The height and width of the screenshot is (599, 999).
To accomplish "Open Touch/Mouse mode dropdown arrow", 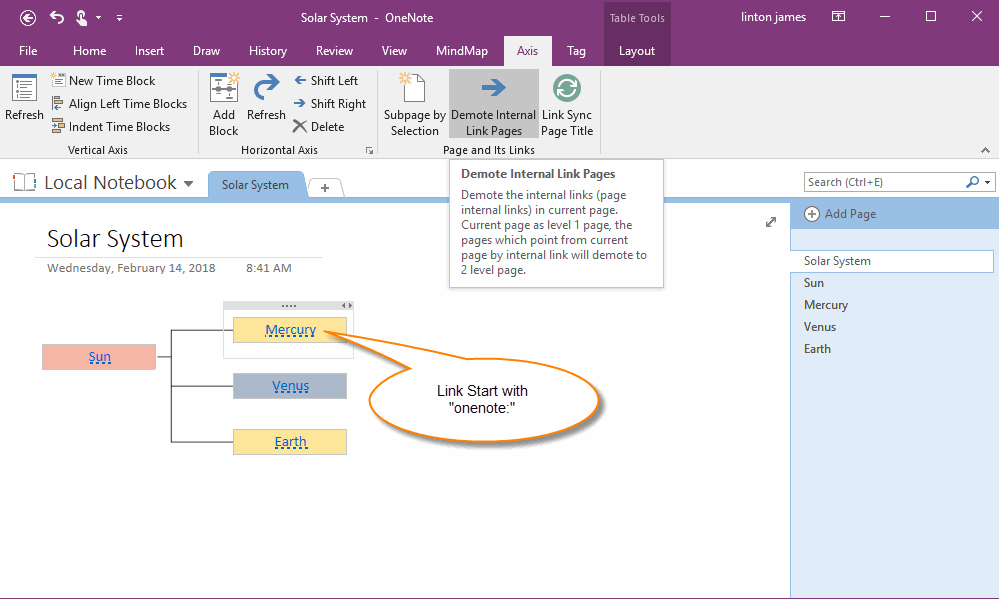I will click(98, 18).
